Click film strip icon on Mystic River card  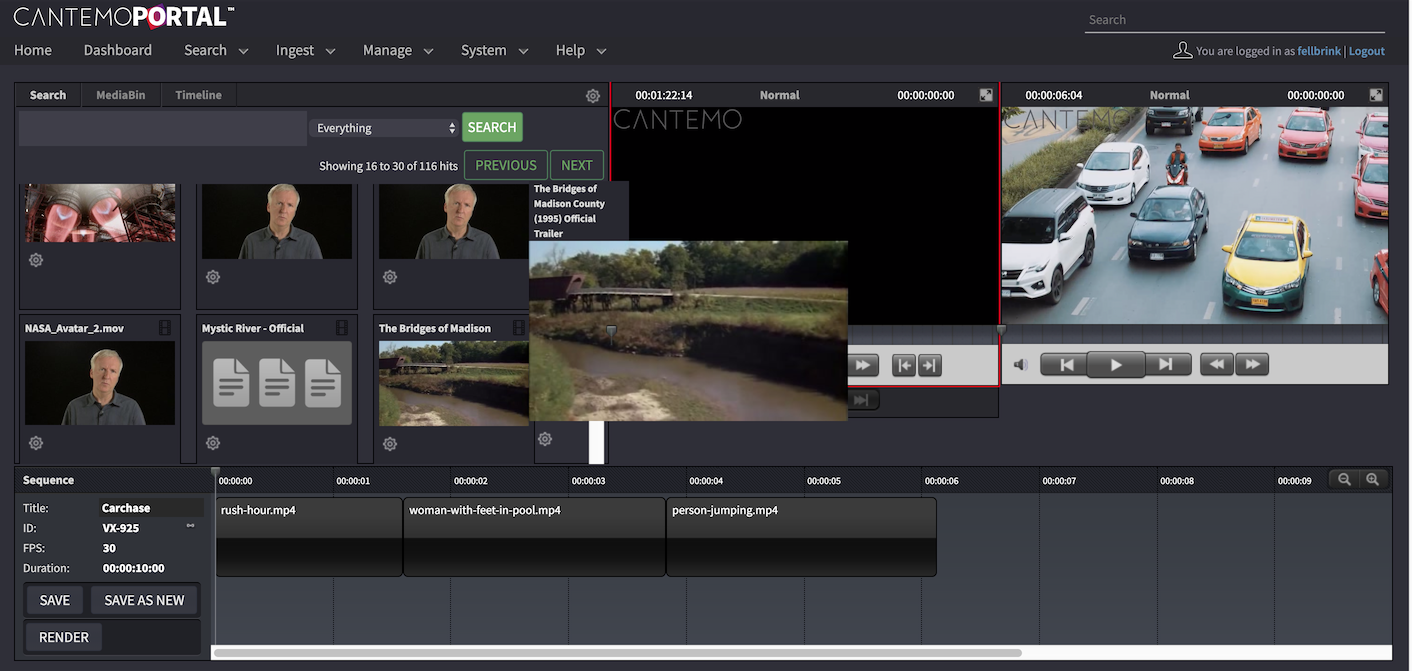tap(342, 328)
